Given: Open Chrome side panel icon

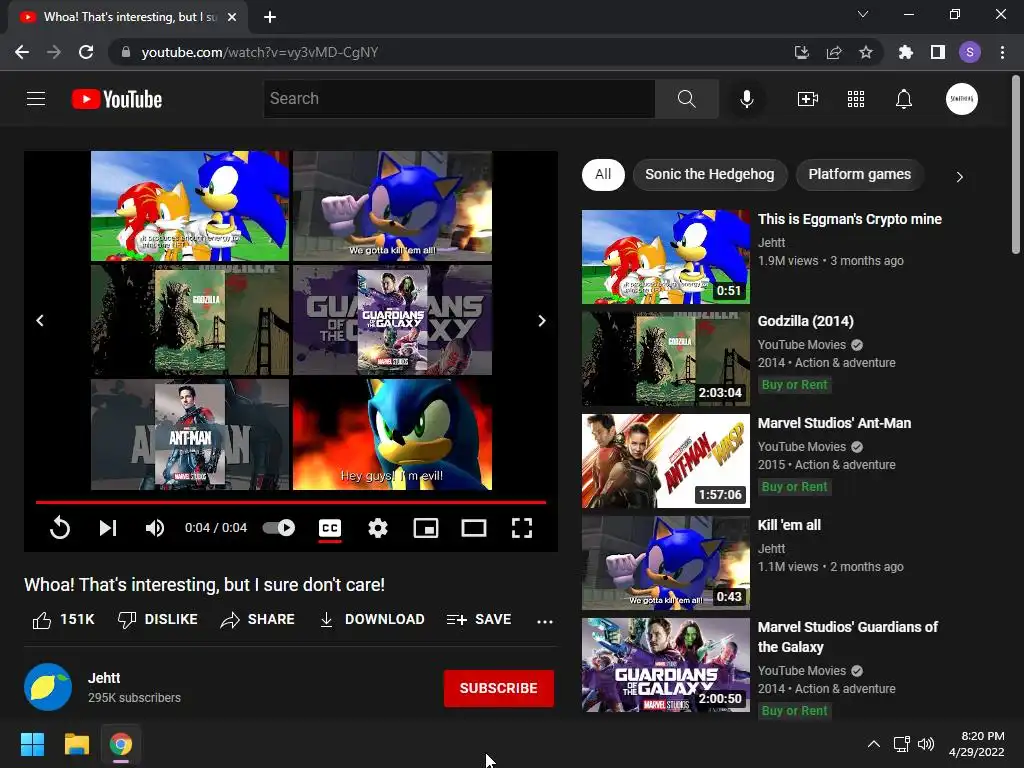Looking at the screenshot, I should [938, 52].
